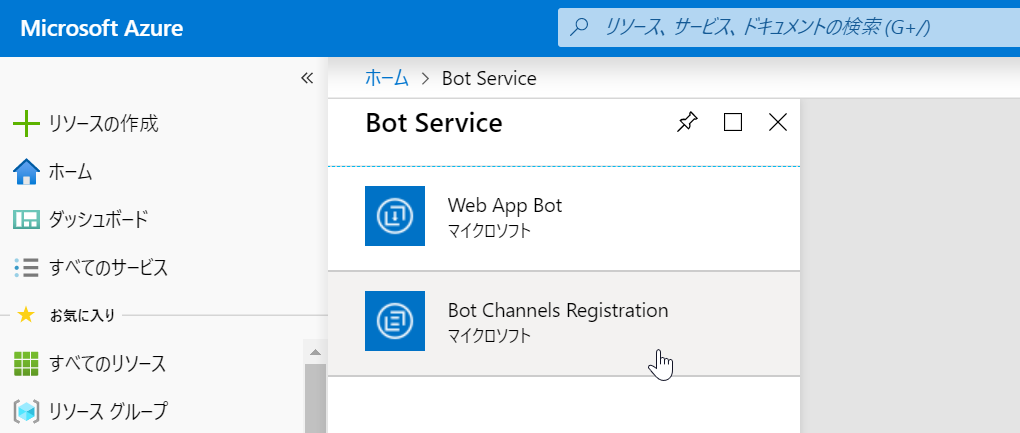Click the Resource Groups cube icon

26,411
